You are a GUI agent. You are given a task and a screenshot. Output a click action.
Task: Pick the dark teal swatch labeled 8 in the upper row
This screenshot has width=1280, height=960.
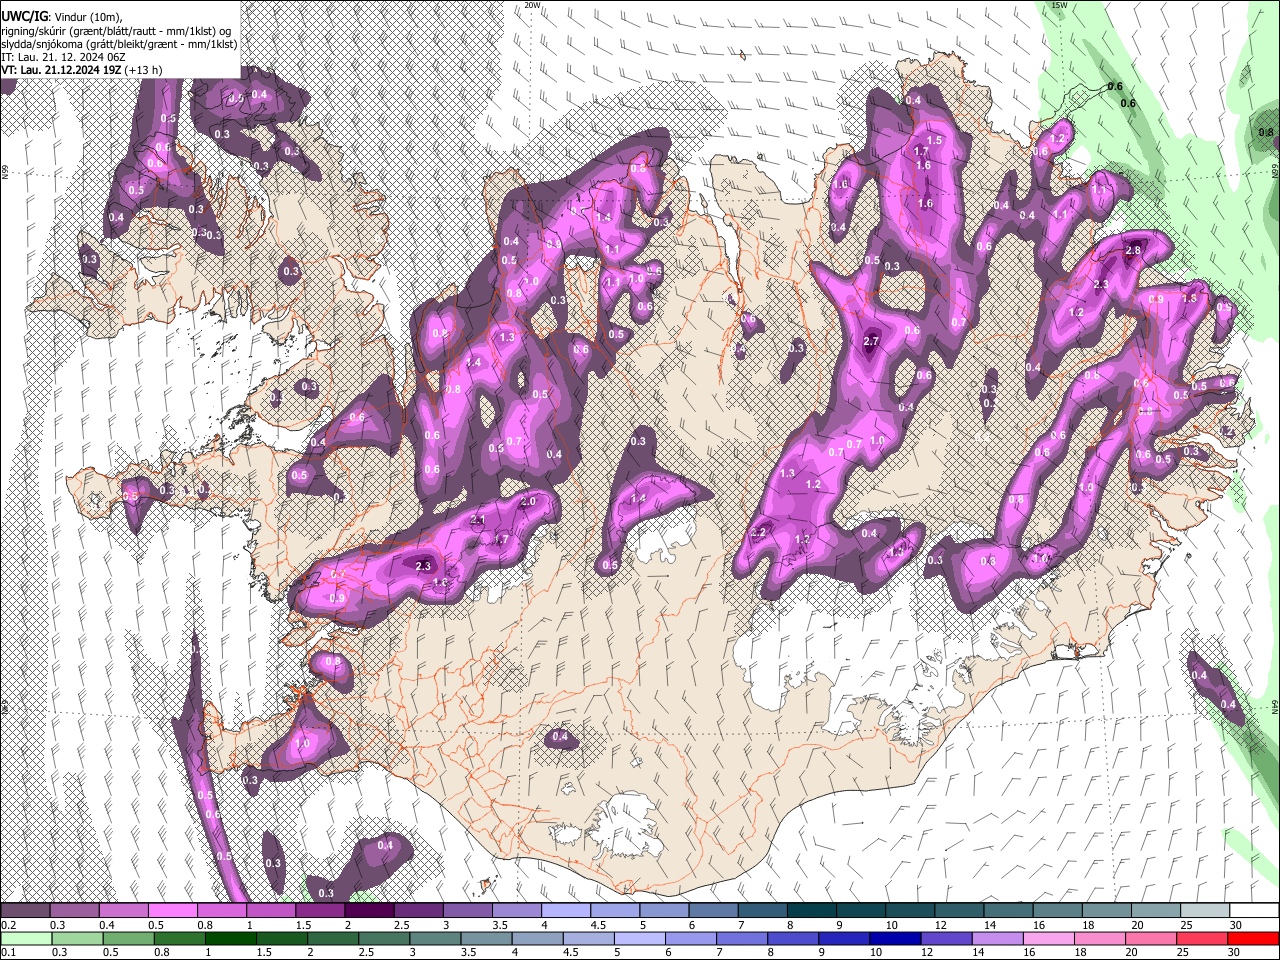tap(811, 910)
